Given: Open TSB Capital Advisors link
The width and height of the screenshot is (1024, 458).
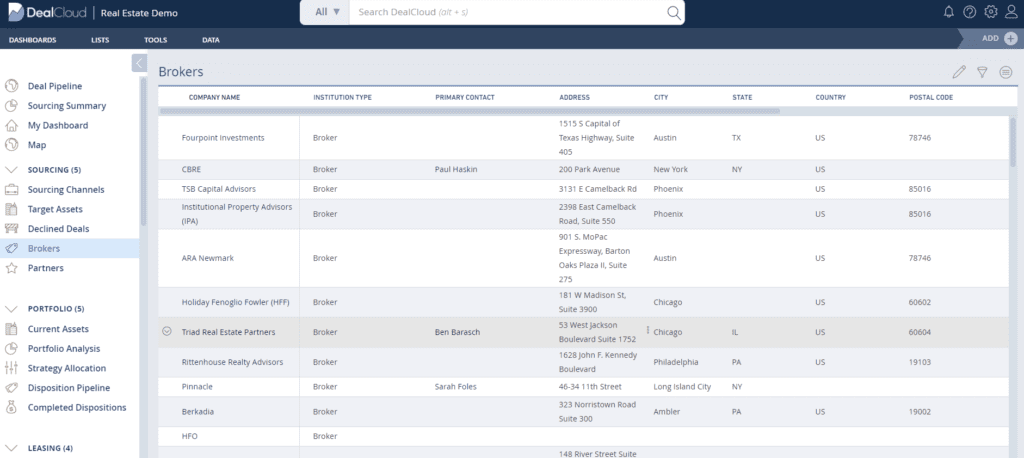Looking at the screenshot, I should click(x=218, y=189).
